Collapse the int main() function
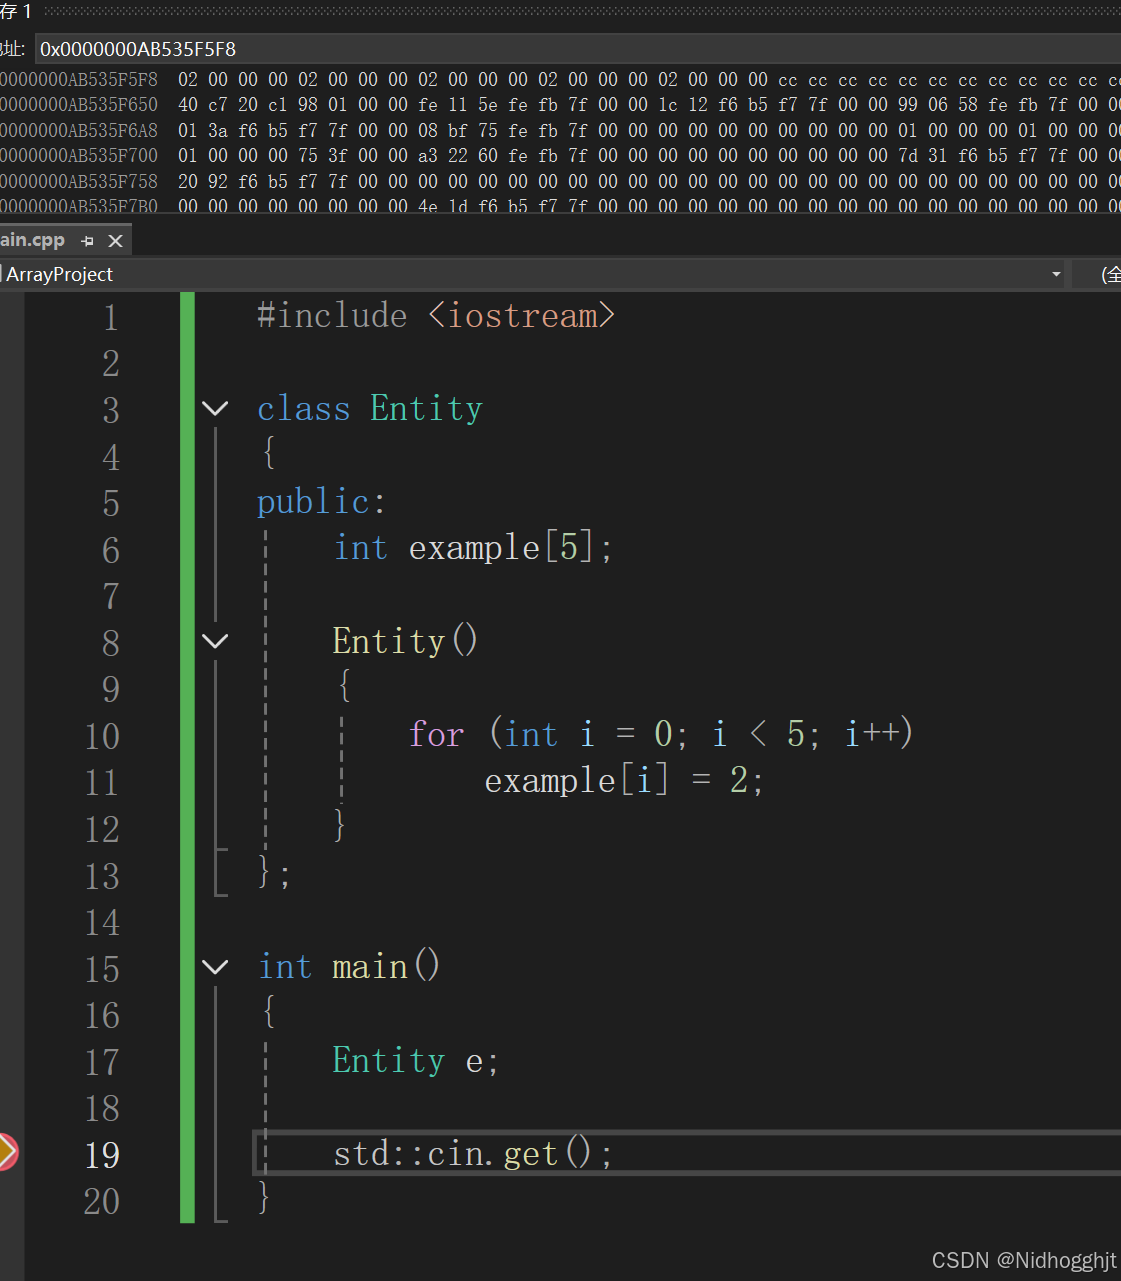Screen dimensions: 1121x1281 point(215,966)
